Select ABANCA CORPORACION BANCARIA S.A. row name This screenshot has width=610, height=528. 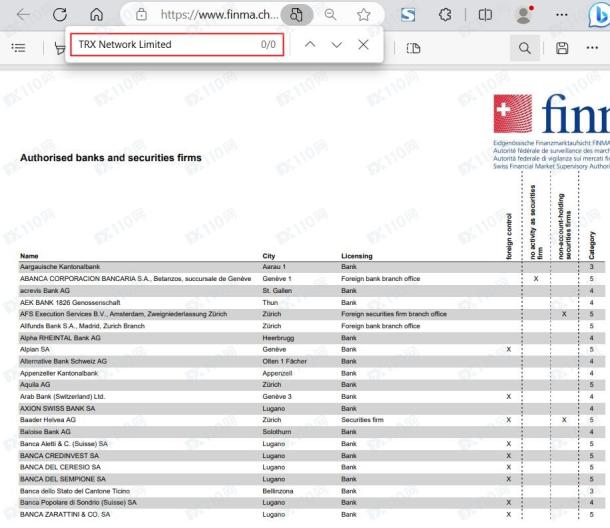pos(135,279)
